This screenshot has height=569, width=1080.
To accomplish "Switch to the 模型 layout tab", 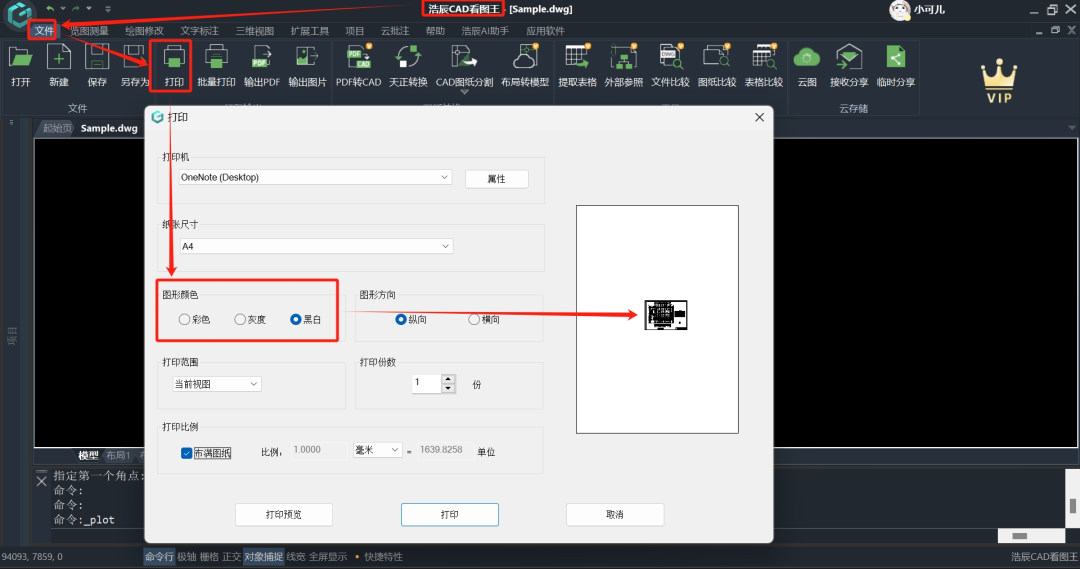I will (x=87, y=455).
